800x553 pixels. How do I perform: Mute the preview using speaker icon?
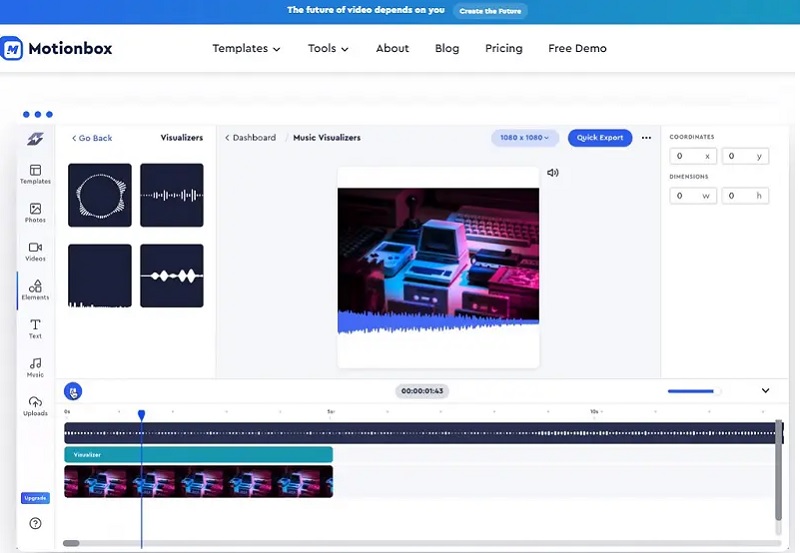pyautogui.click(x=553, y=173)
